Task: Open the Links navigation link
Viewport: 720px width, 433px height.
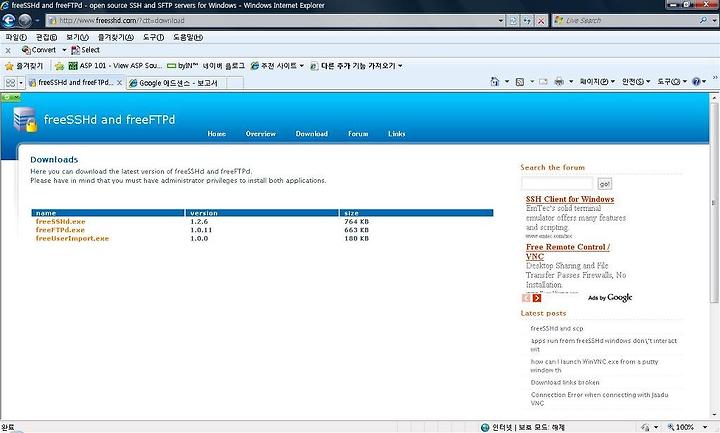Action: (396, 134)
